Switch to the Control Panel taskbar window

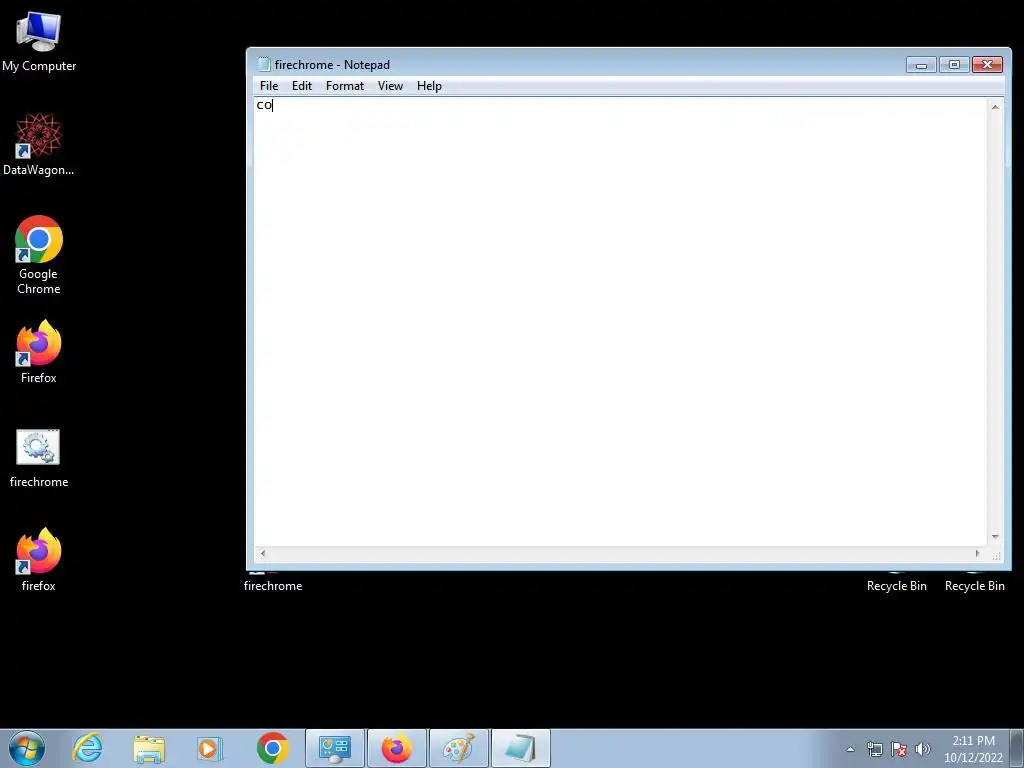pos(335,748)
